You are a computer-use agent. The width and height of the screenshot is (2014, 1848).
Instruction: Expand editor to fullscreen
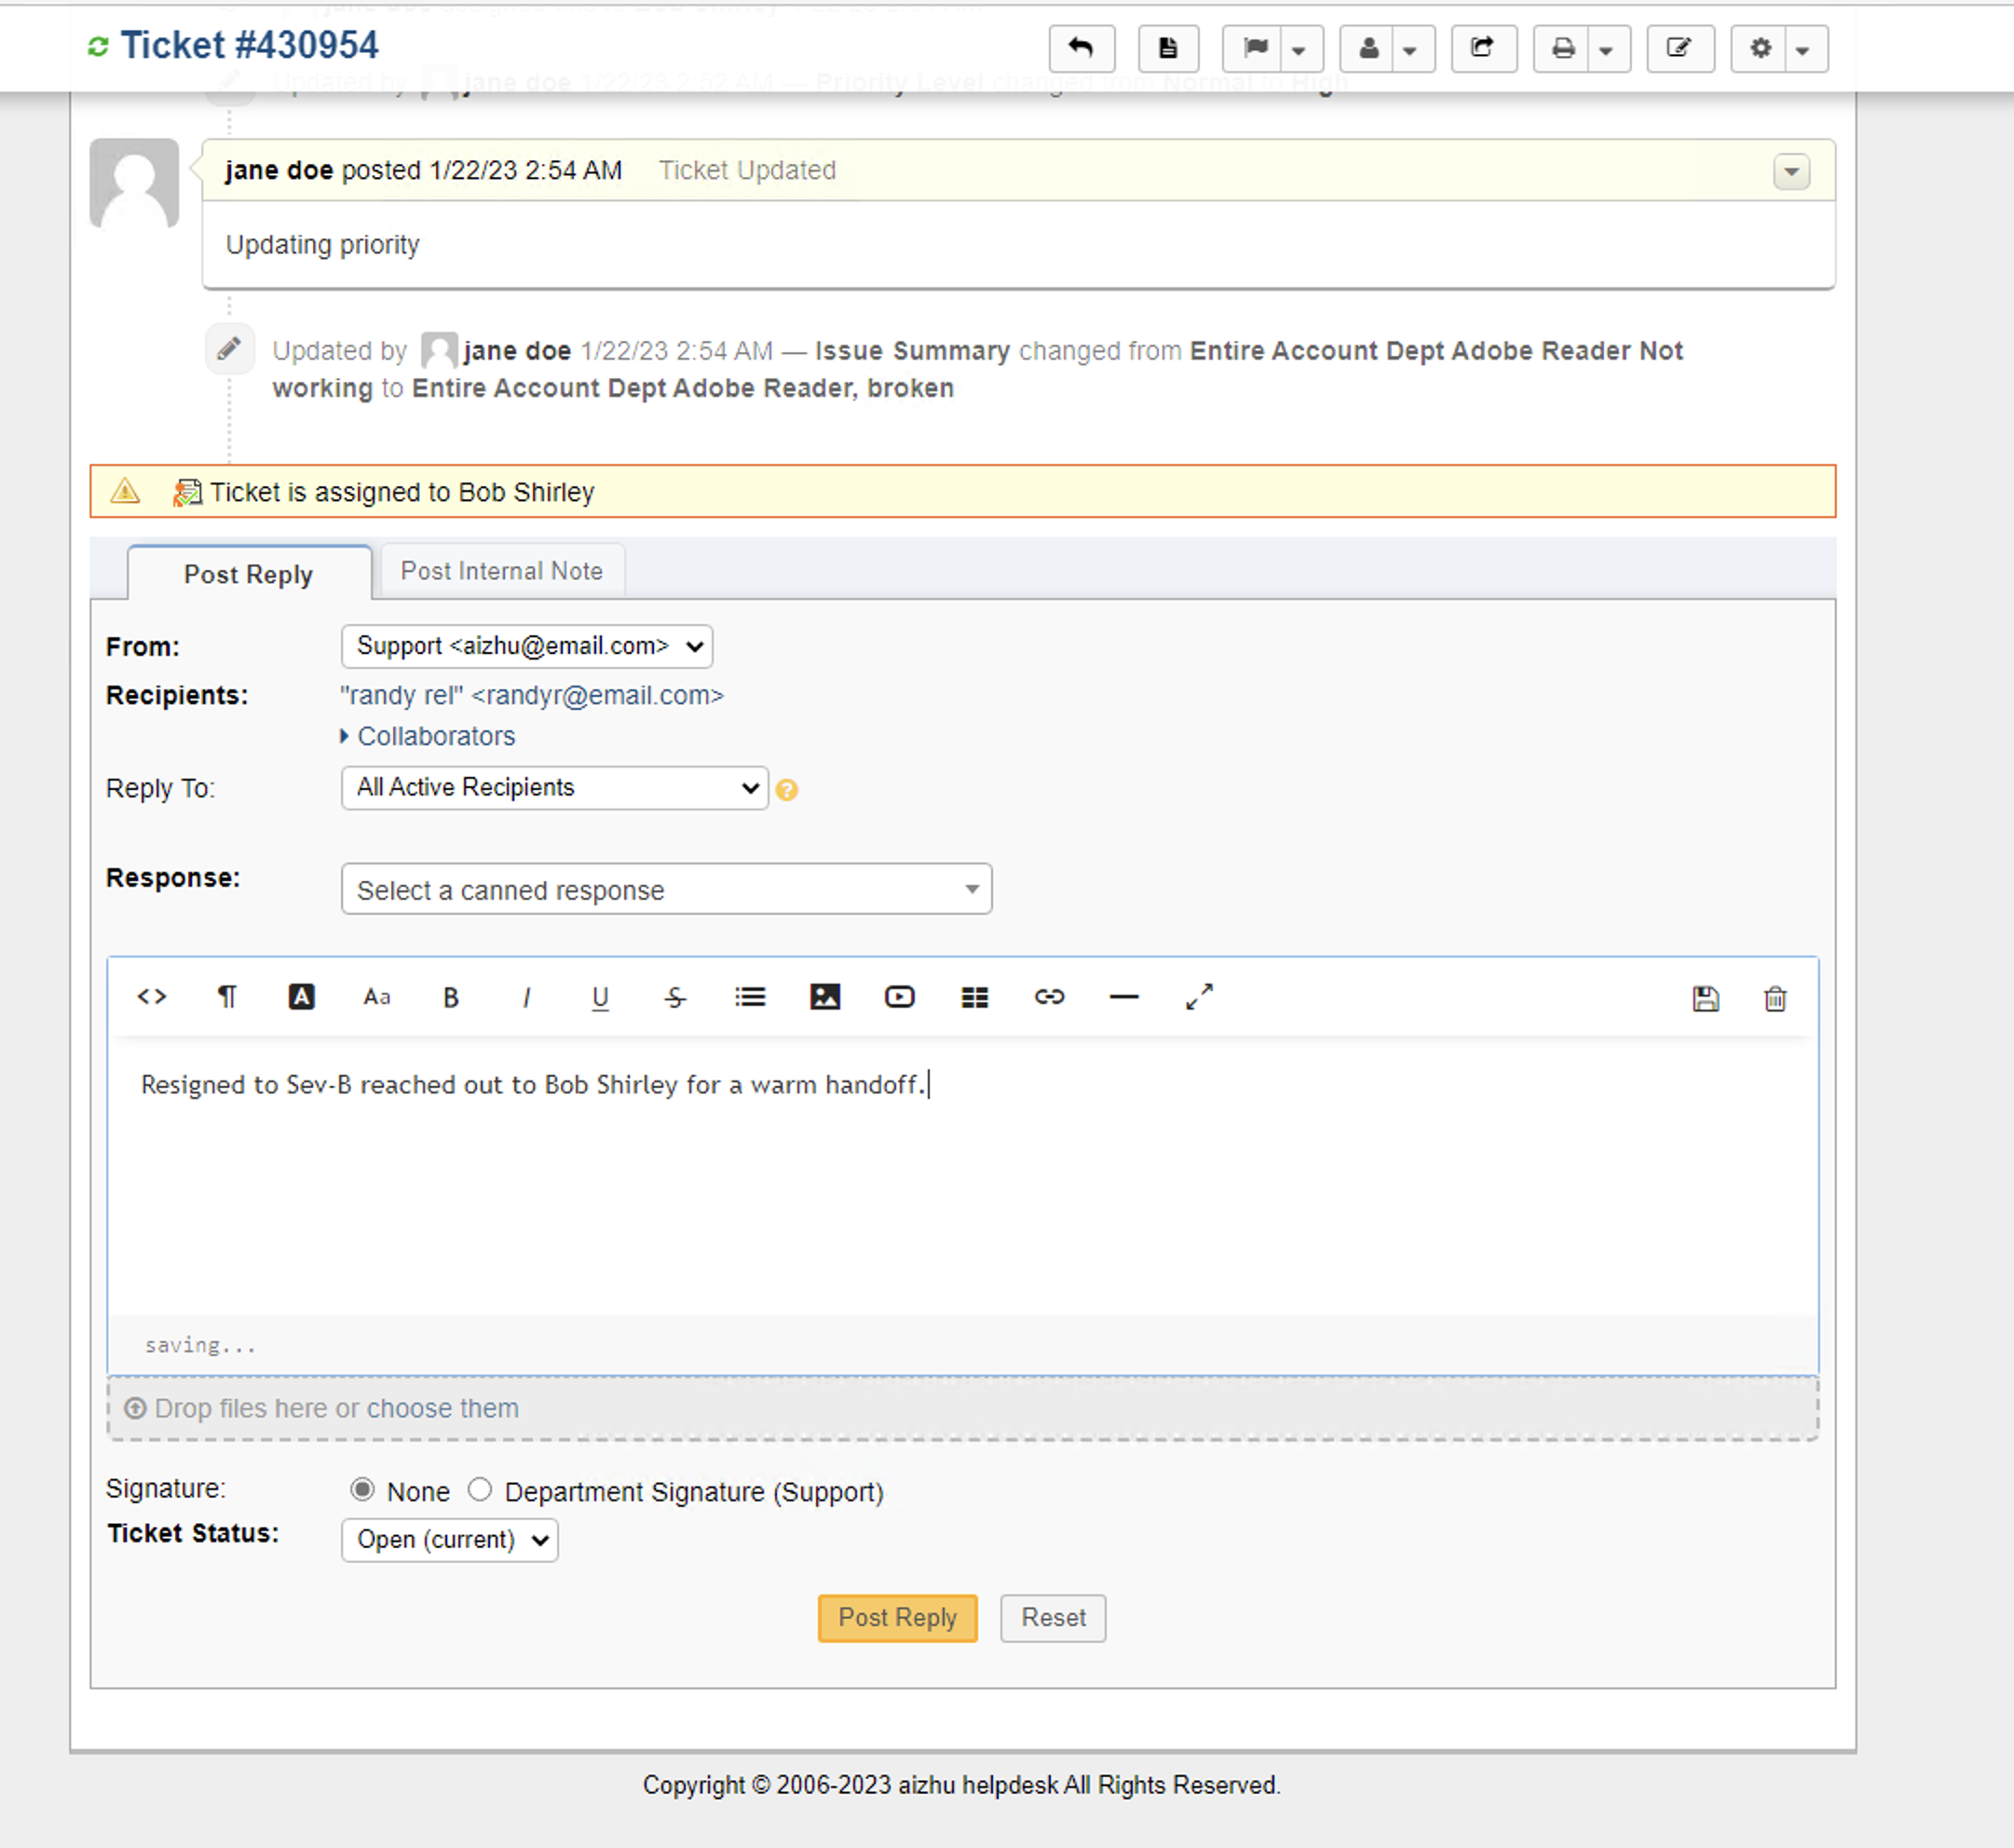(1199, 997)
